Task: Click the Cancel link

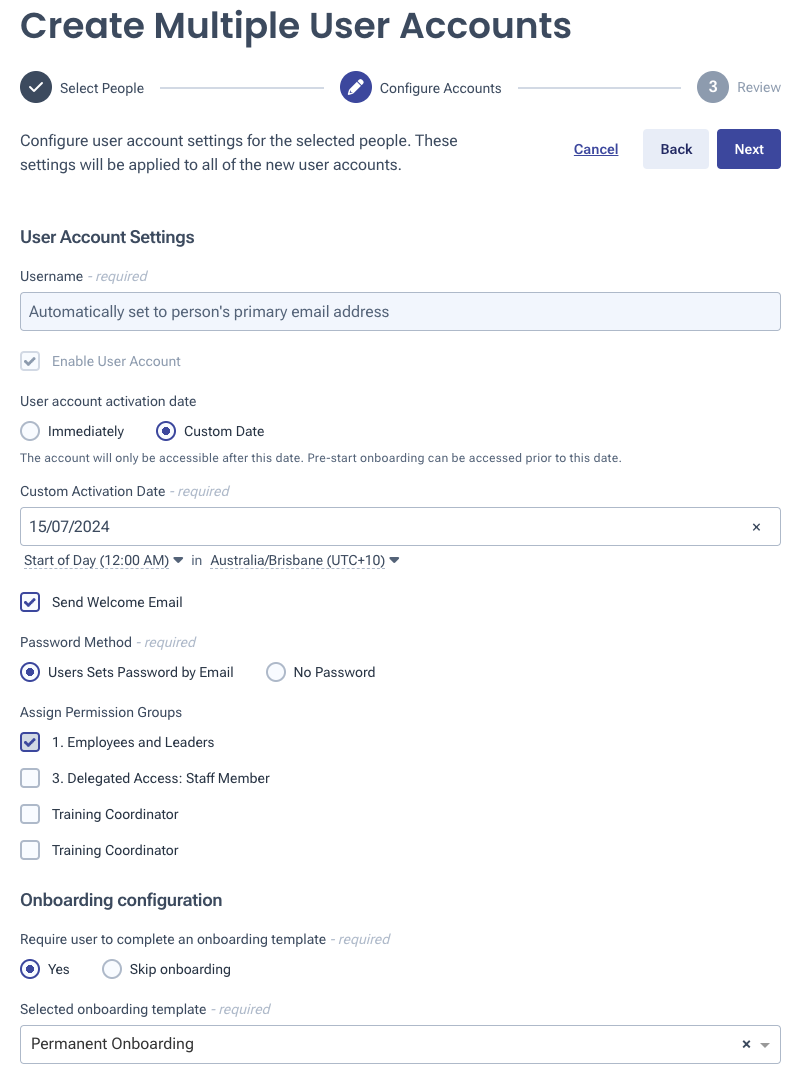Action: [596, 149]
